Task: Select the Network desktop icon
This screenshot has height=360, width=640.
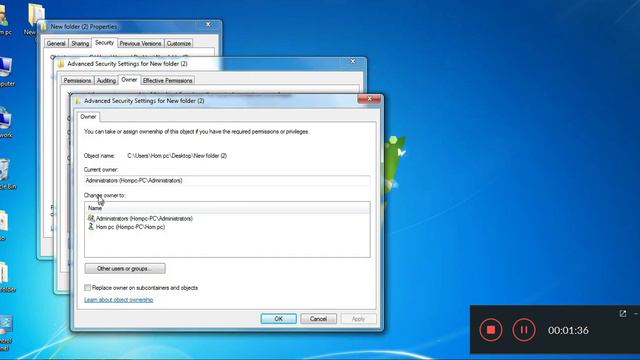Action: pos(6,122)
